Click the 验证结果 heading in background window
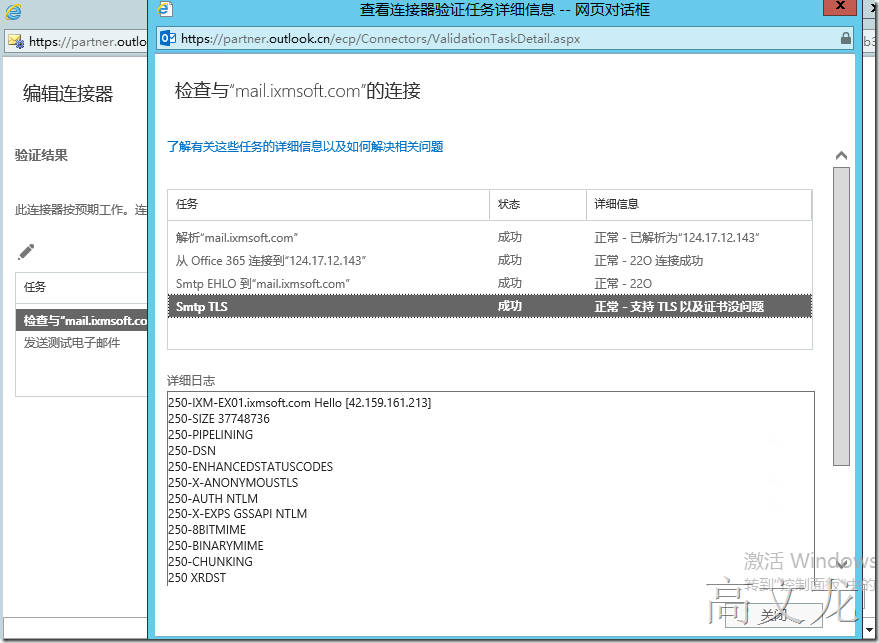The width and height of the screenshot is (879, 643). coord(41,155)
